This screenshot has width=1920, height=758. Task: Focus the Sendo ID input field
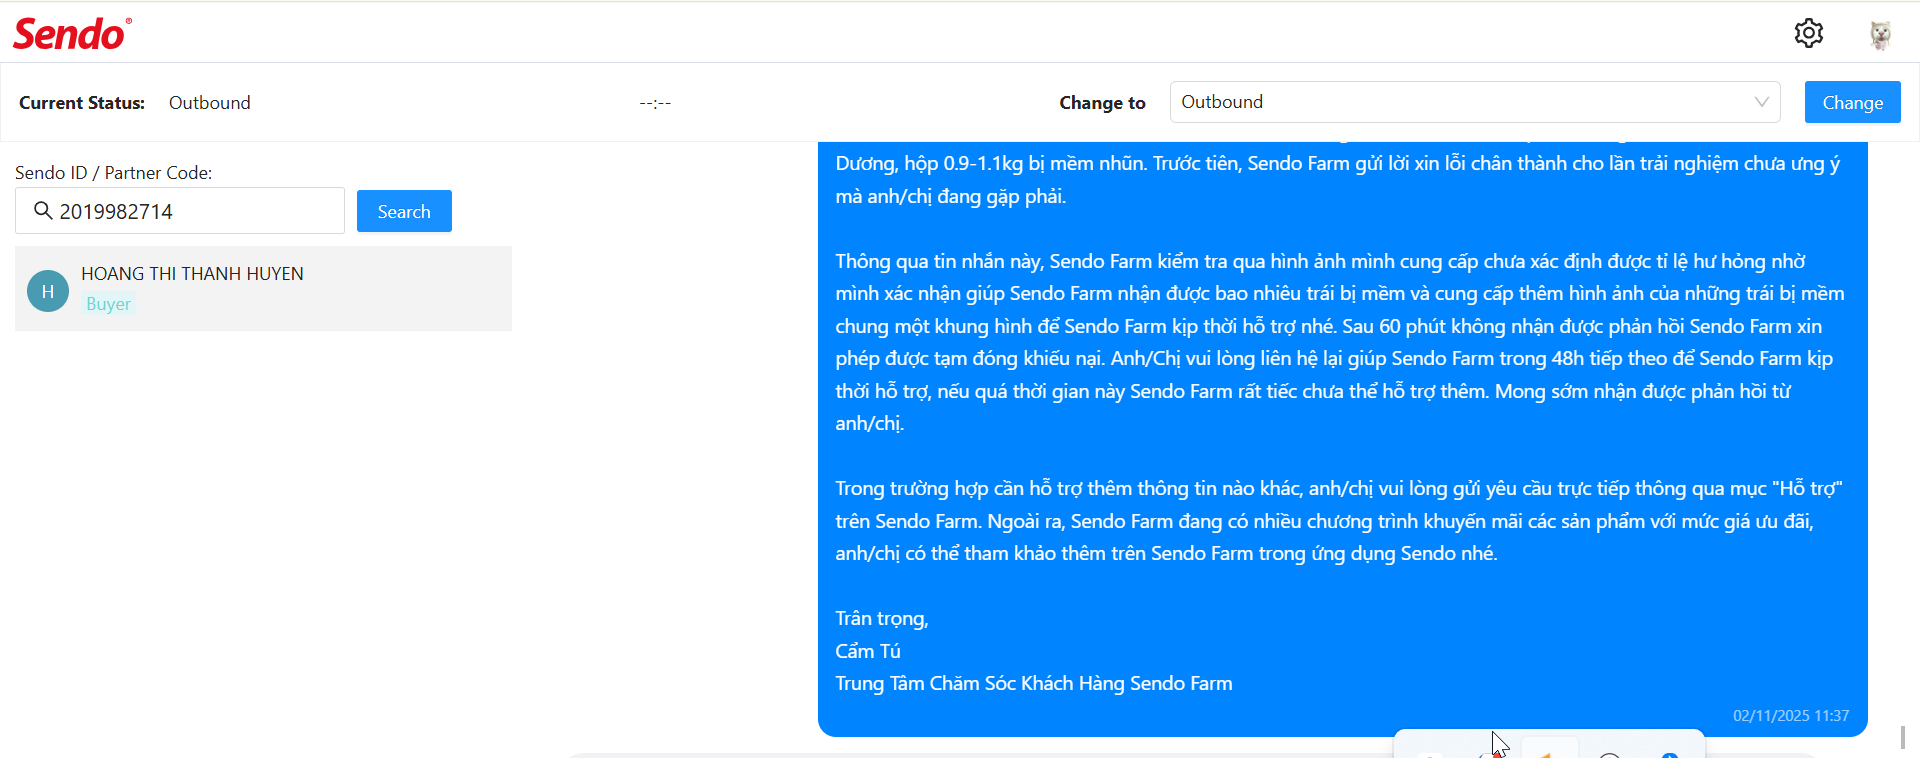pyautogui.click(x=200, y=211)
